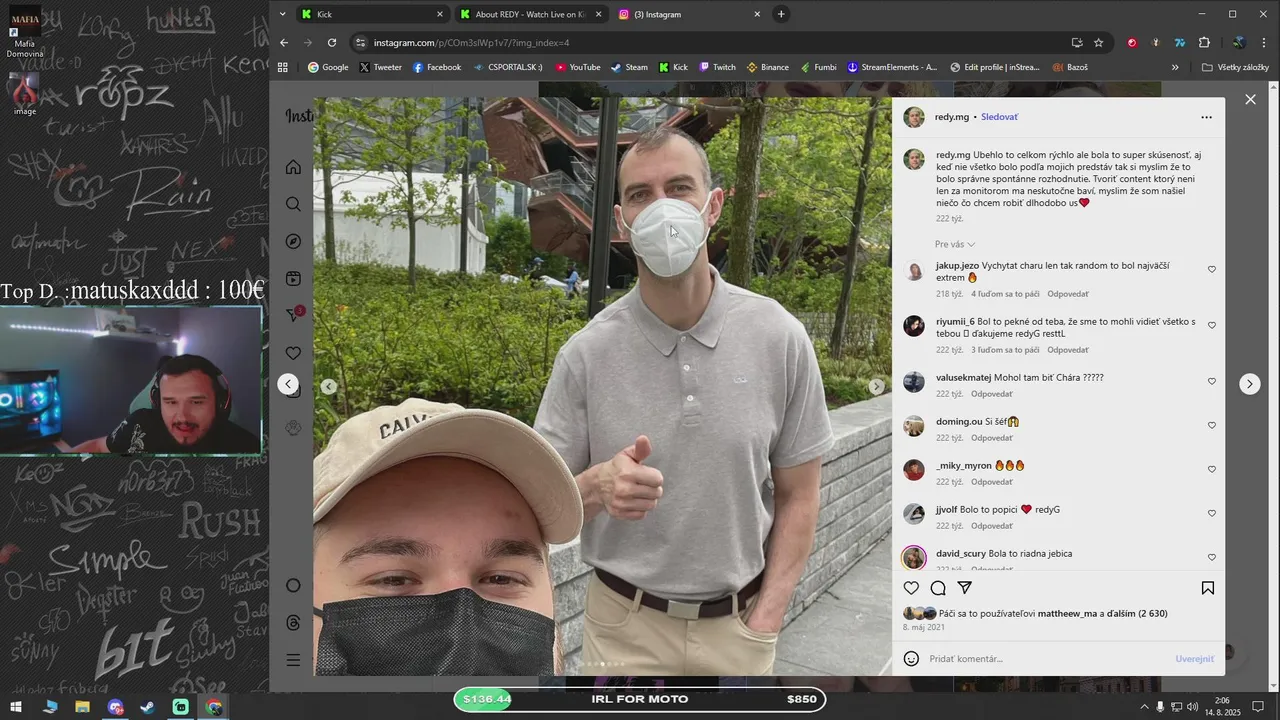Open a new browser tab
Screen dimensions: 1280x720
(x=781, y=14)
